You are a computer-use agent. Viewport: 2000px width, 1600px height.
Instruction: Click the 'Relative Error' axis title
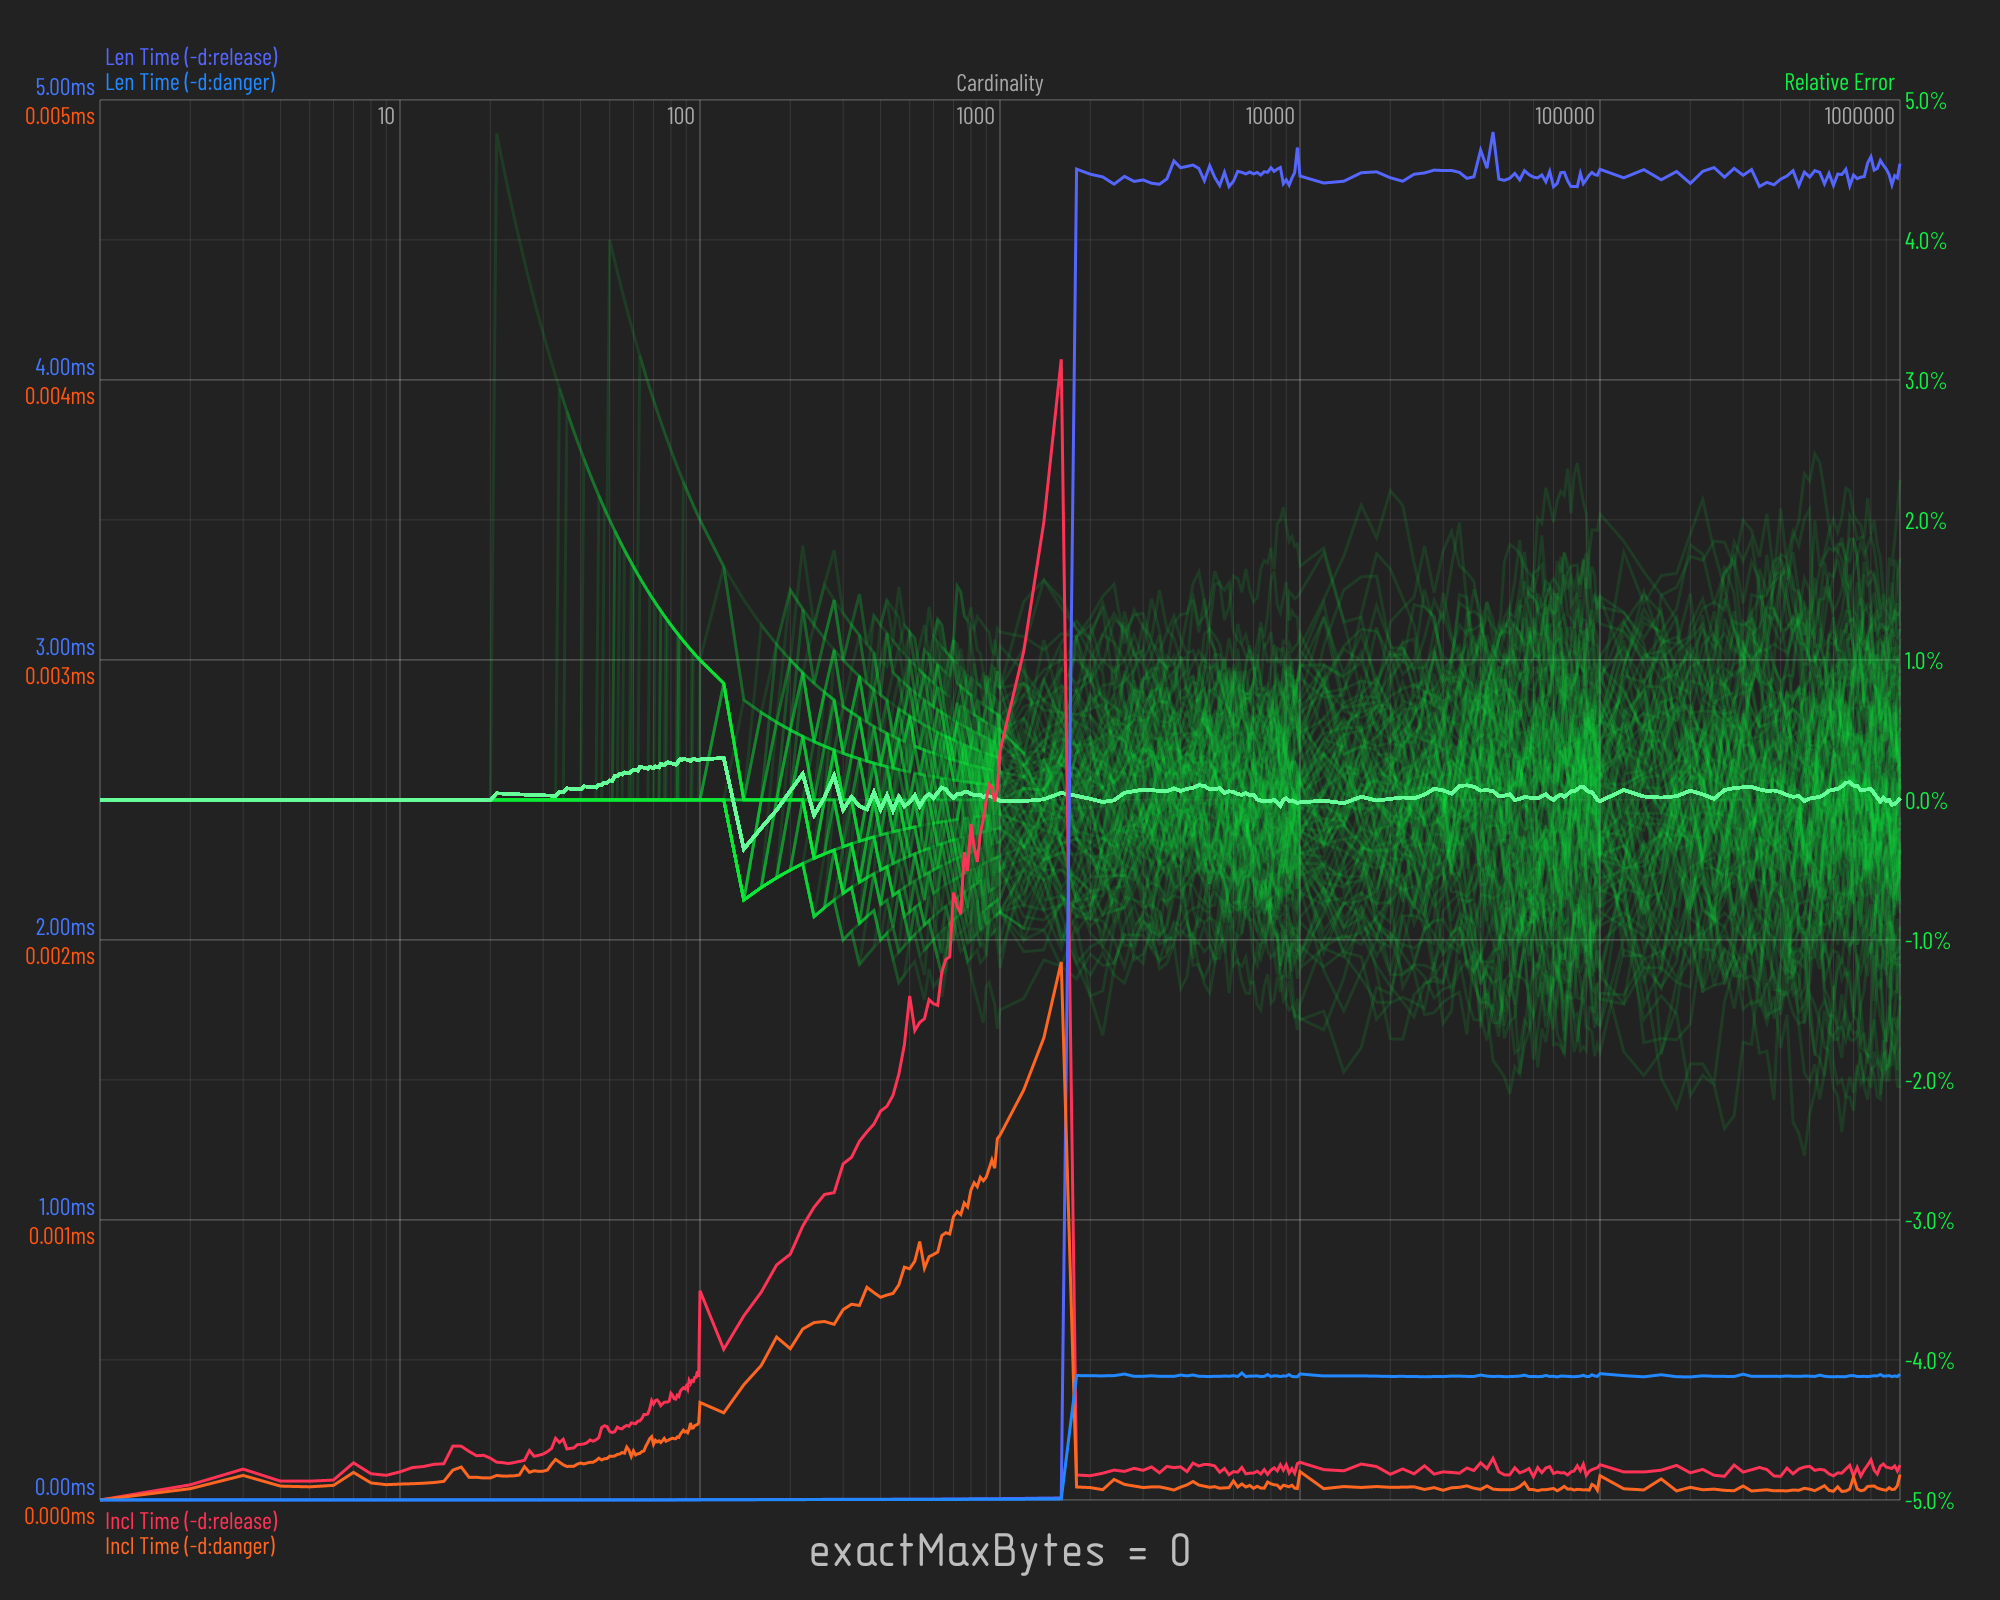(1839, 82)
